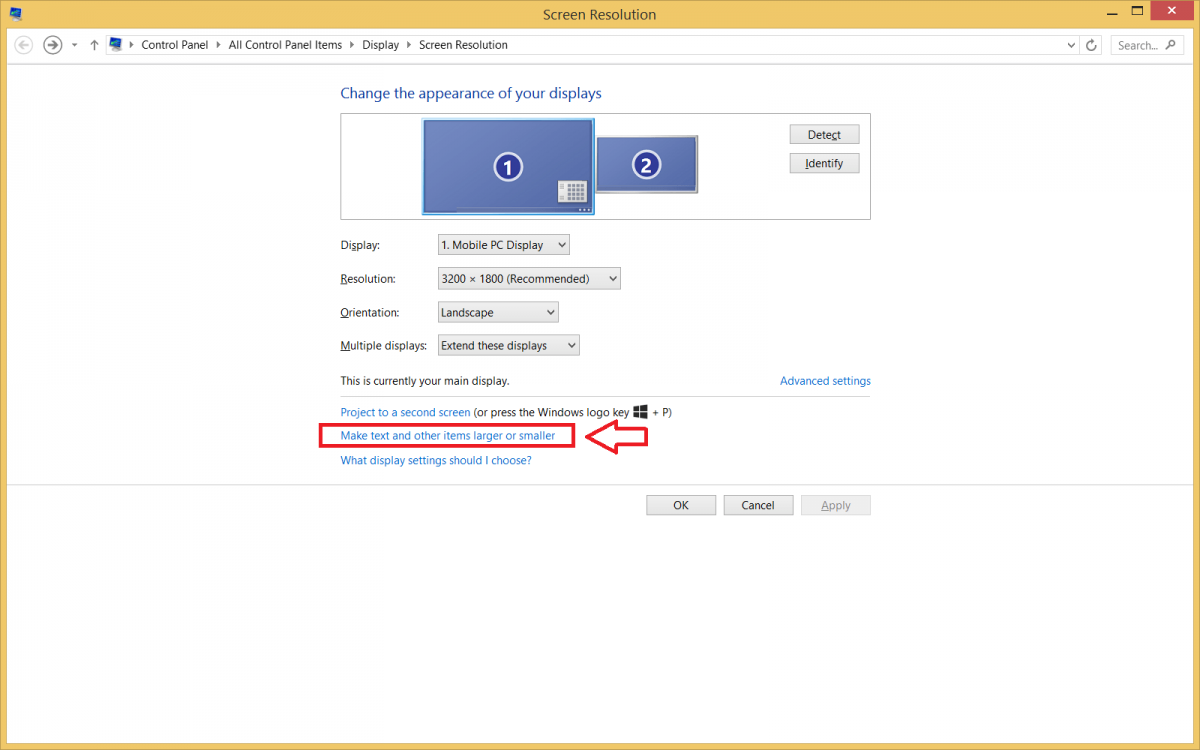This screenshot has height=750, width=1200.
Task: Go back with the Back arrow button
Action: (x=24, y=45)
